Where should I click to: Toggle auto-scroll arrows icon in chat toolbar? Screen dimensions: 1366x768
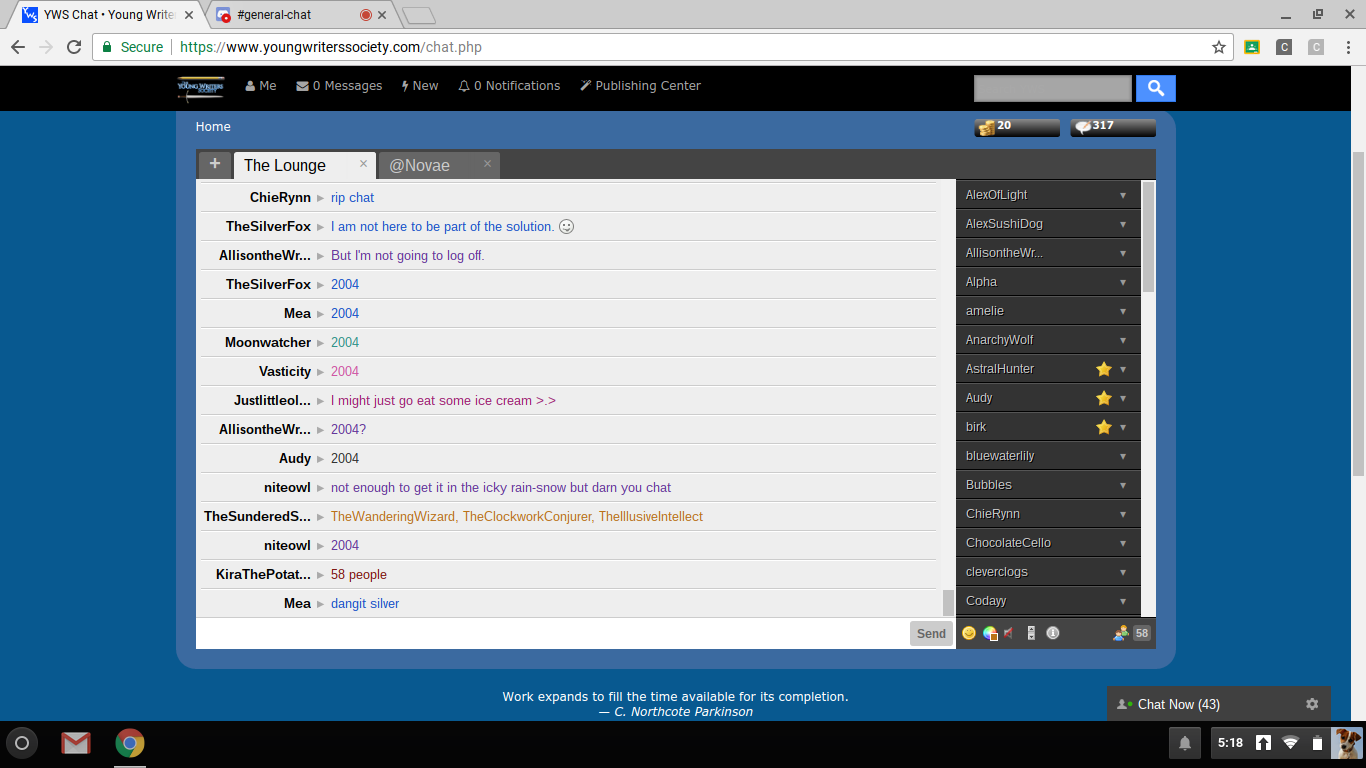point(1031,633)
